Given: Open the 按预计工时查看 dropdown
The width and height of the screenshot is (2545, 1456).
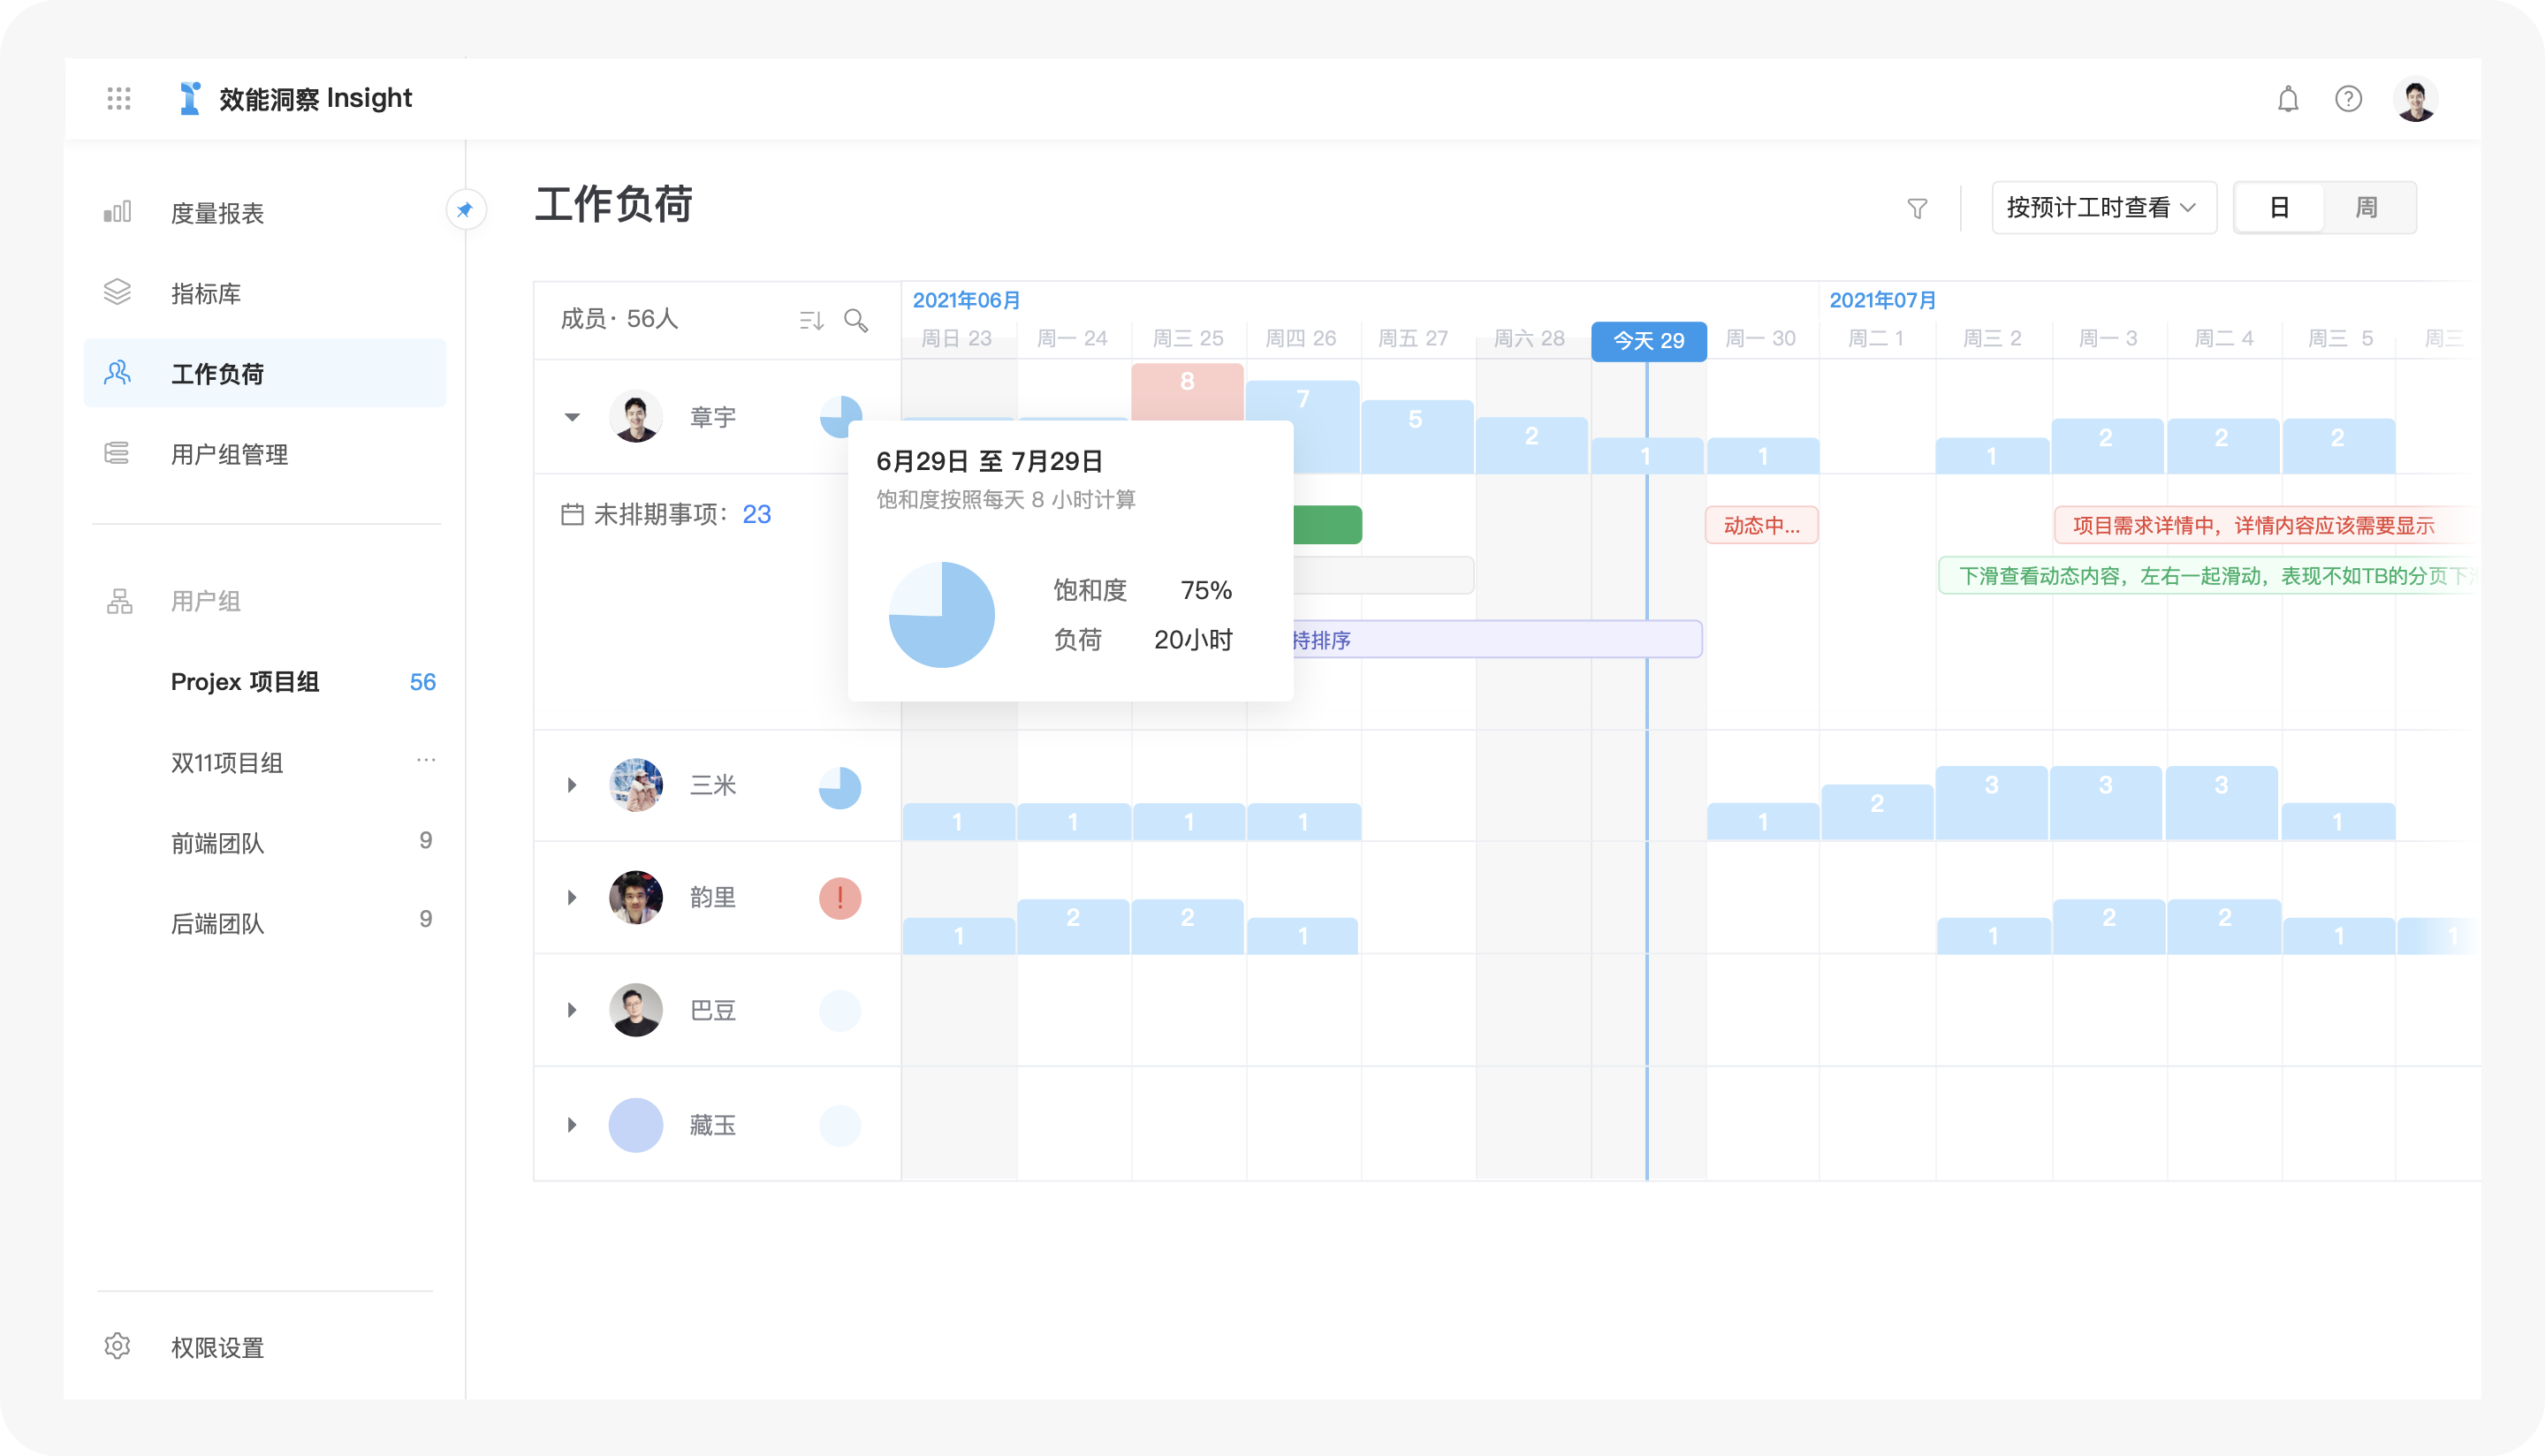Looking at the screenshot, I should coord(2104,208).
